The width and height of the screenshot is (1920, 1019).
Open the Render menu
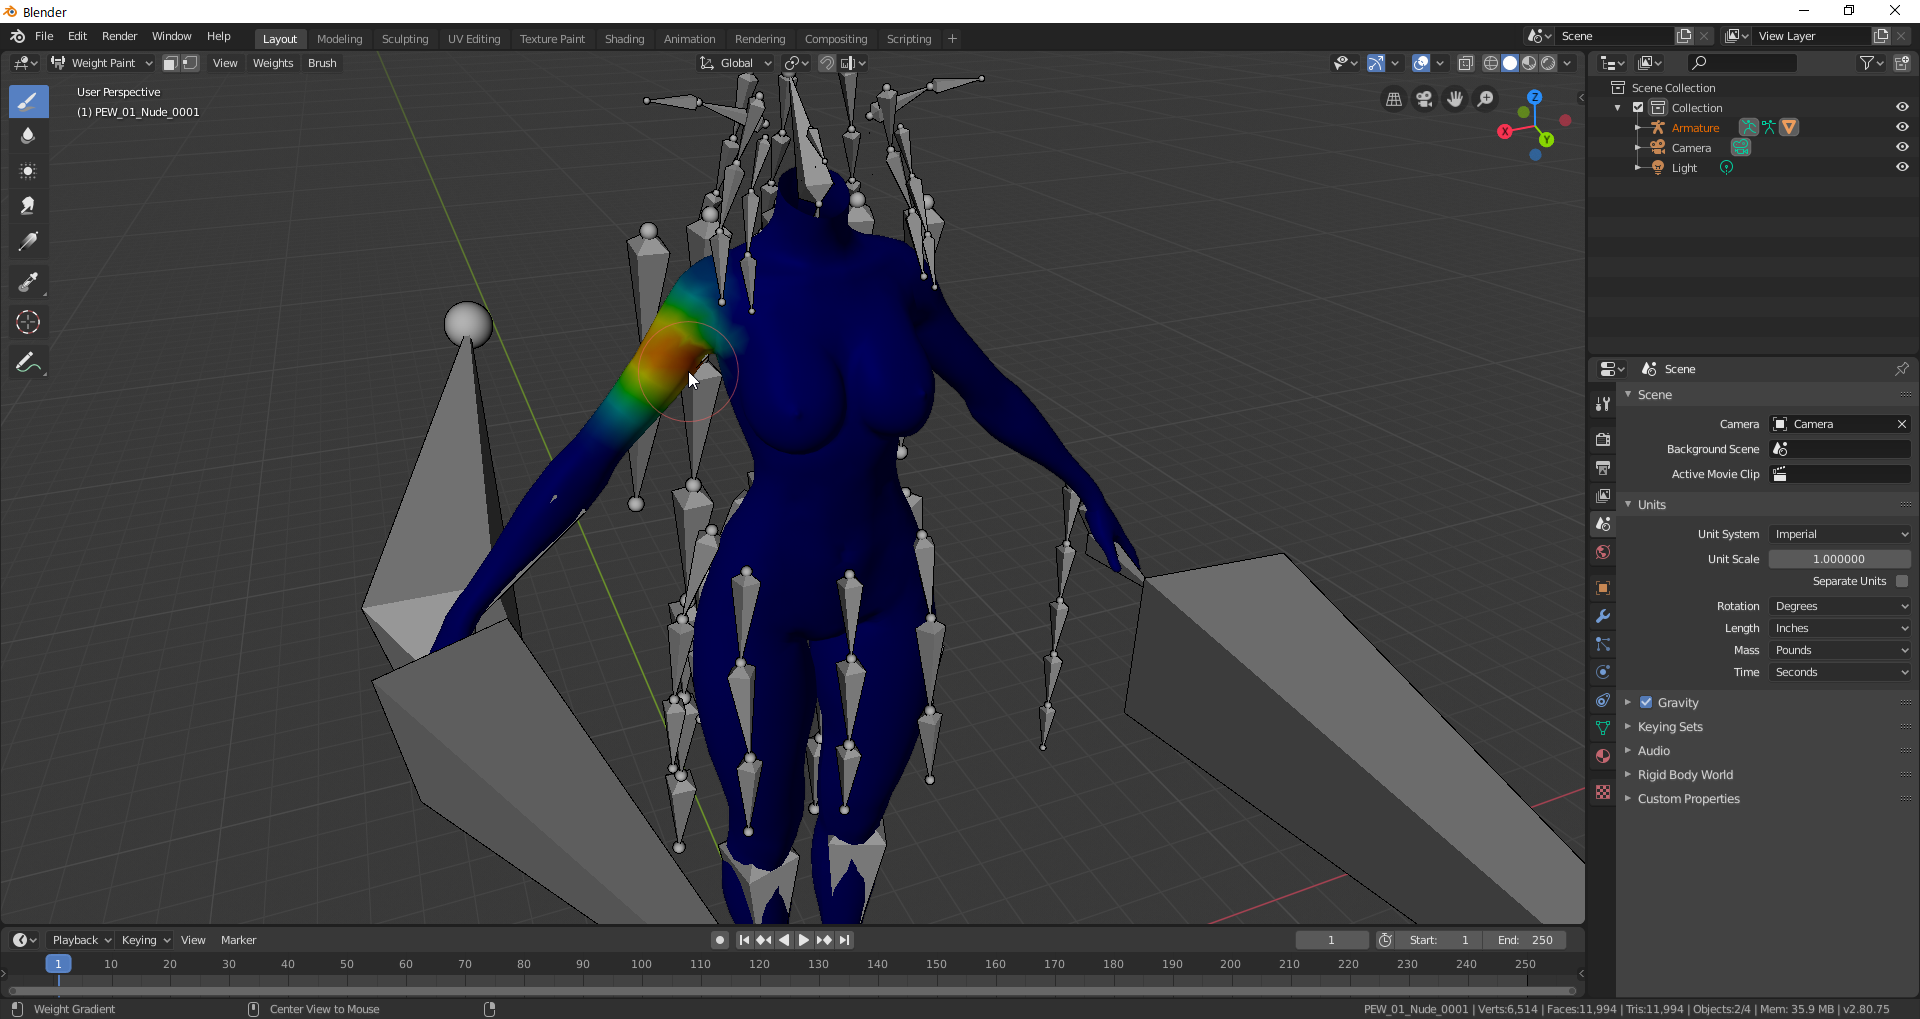[x=119, y=36]
